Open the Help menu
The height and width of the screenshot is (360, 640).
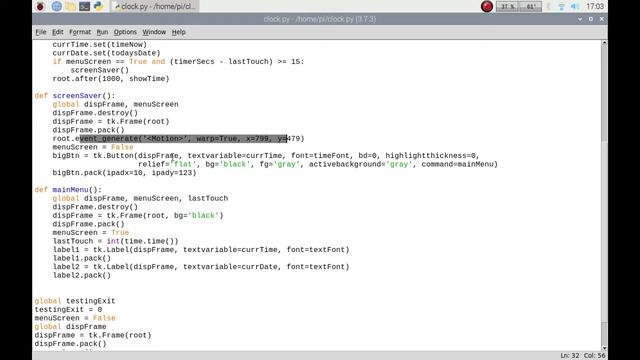tap(178, 32)
